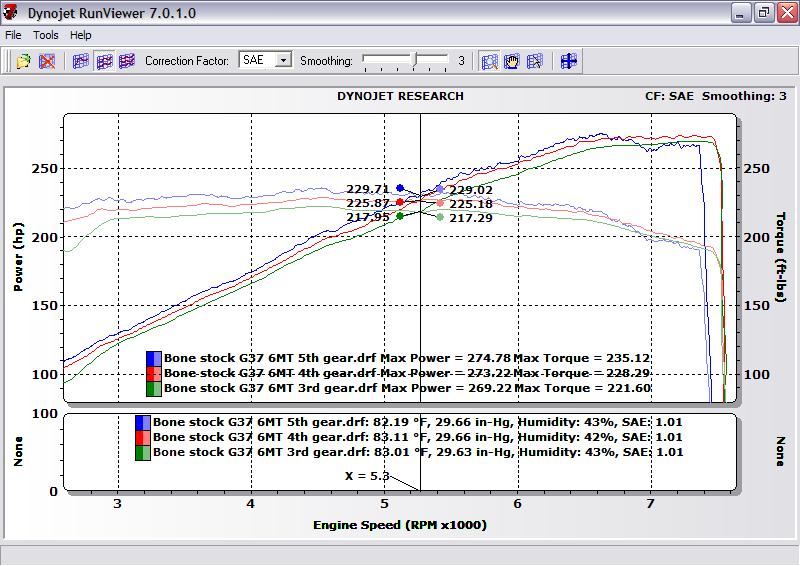800x566 pixels.
Task: Click the Torque (ft-lbs) axis label
Action: [780, 257]
